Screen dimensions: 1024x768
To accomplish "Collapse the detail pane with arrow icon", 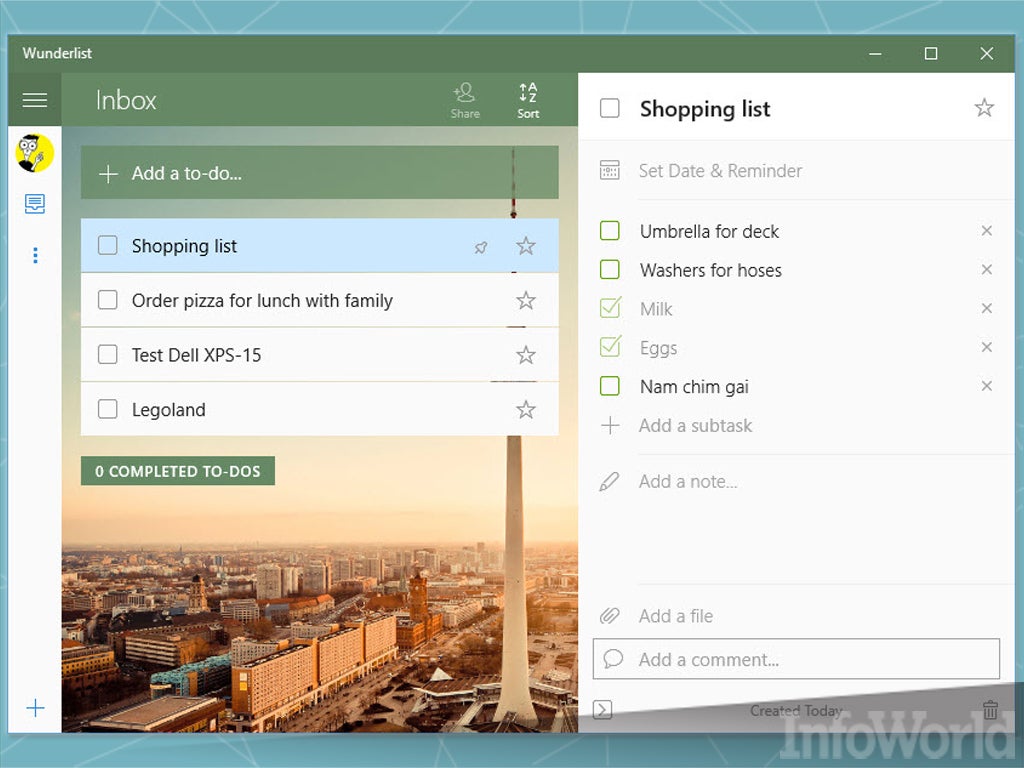I will (602, 710).
